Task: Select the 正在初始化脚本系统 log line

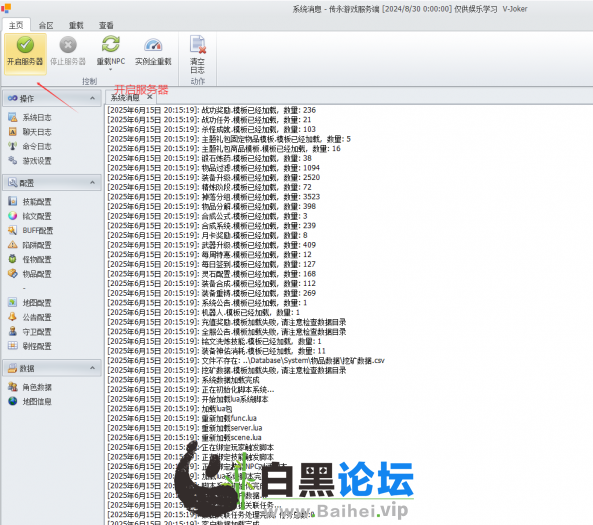Action: [191, 389]
